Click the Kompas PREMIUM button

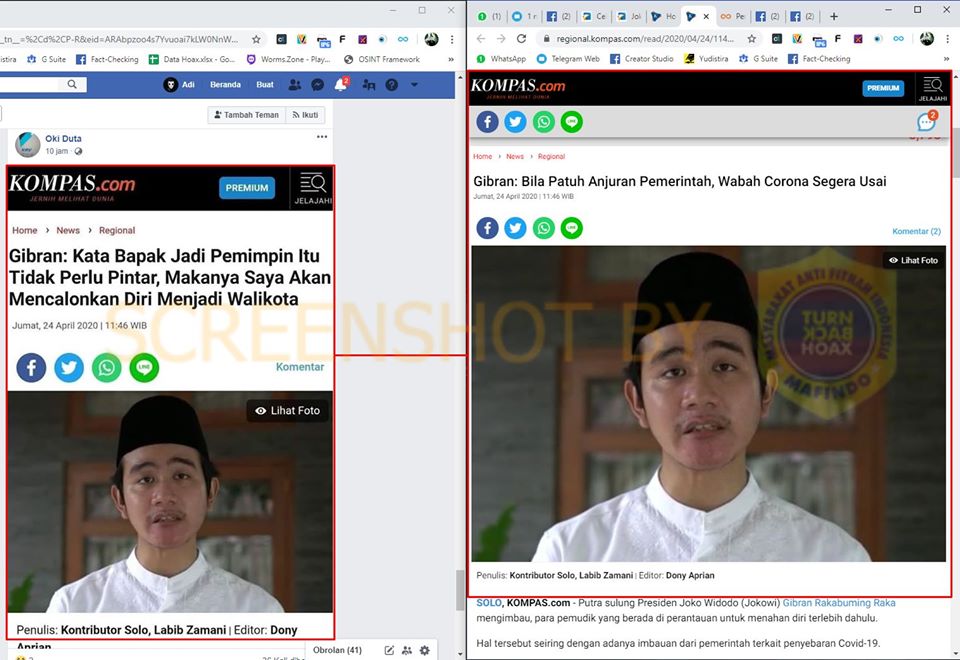tap(883, 88)
